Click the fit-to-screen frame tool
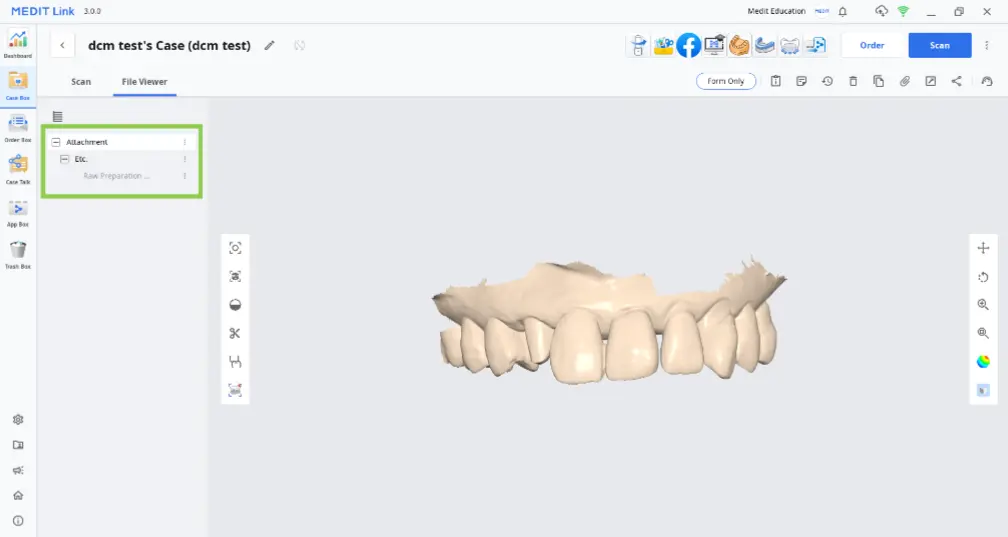Screen dimensions: 1008x537 (235, 277)
